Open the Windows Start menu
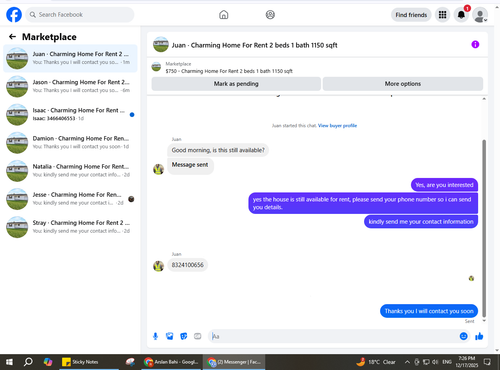The height and width of the screenshot is (370, 500). click(x=10, y=362)
